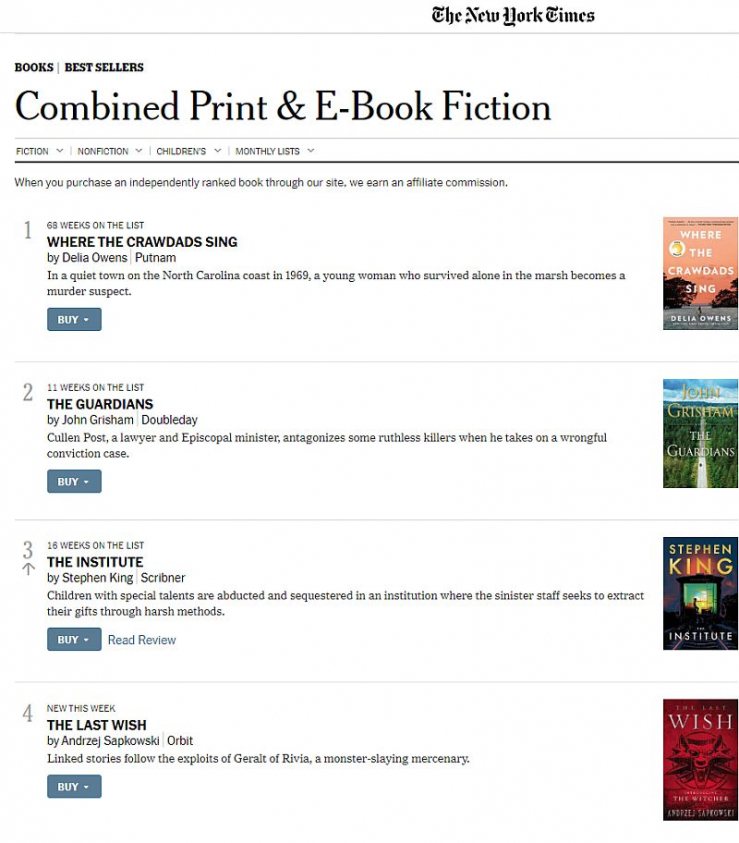This screenshot has height=843, width=739.
Task: Open the Read Review link for The Institute
Action: pyautogui.click(x=141, y=639)
